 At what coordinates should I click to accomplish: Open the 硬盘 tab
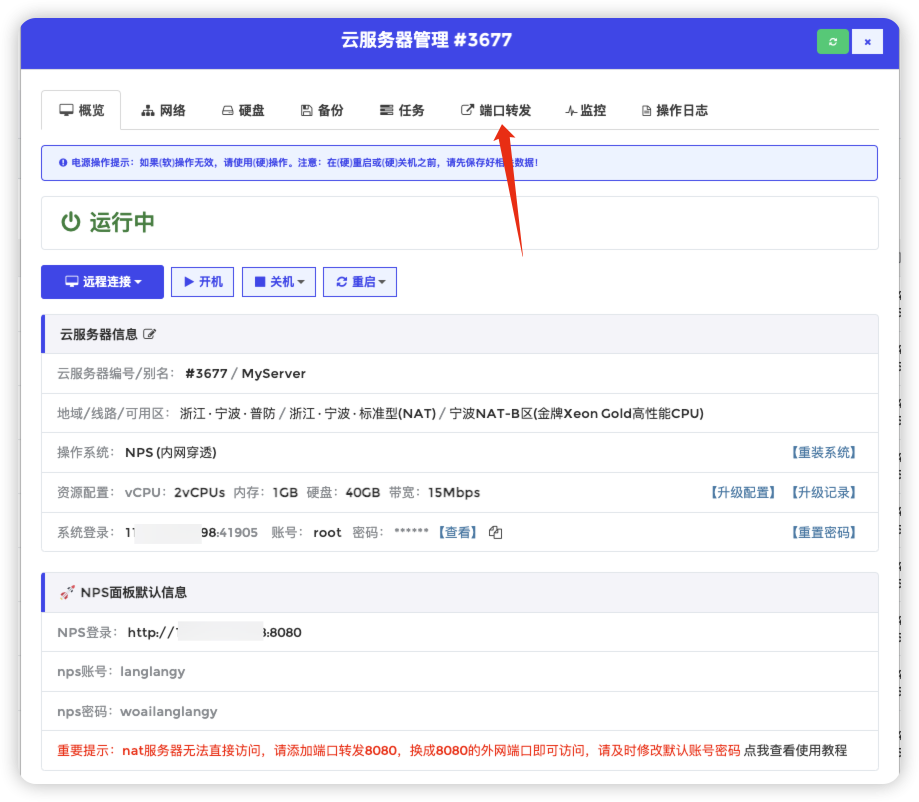[243, 110]
